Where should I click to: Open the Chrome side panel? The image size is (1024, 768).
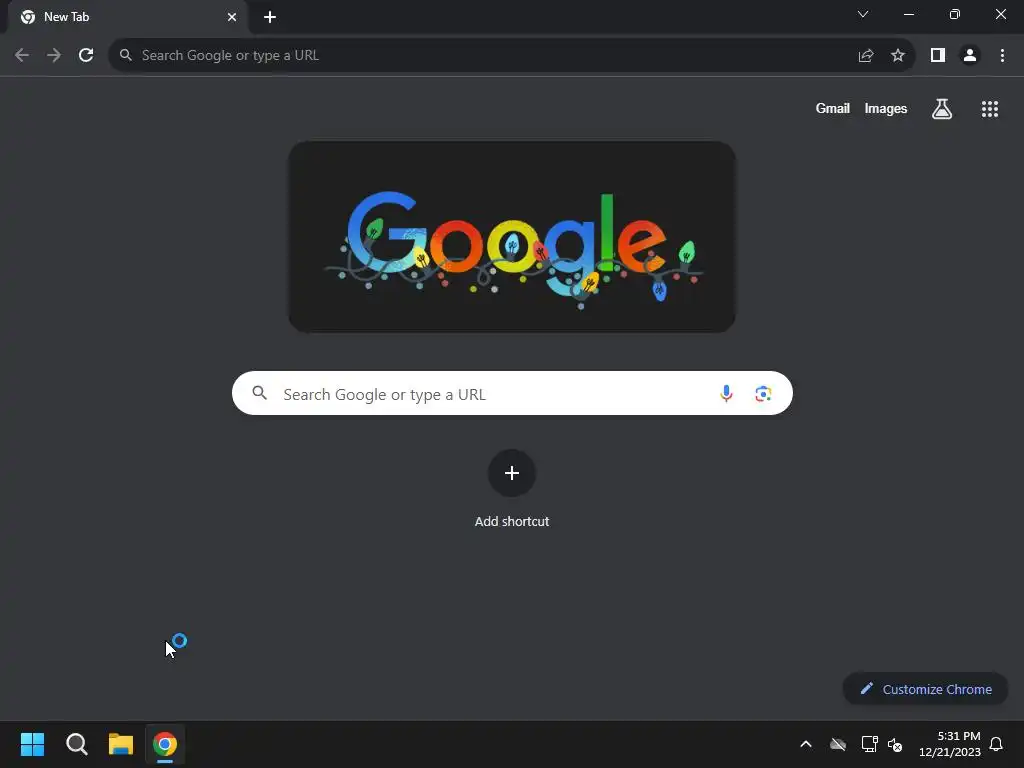[x=938, y=56]
